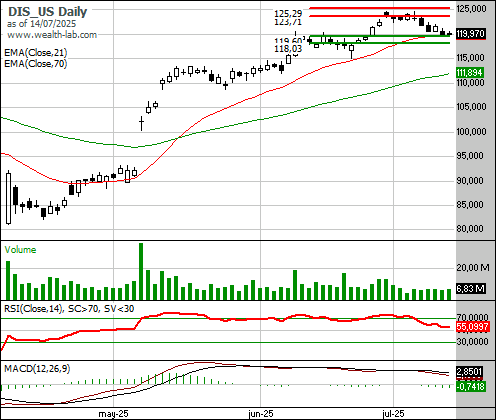
Task: Click the current price tag 119,970
Action: tap(471, 34)
